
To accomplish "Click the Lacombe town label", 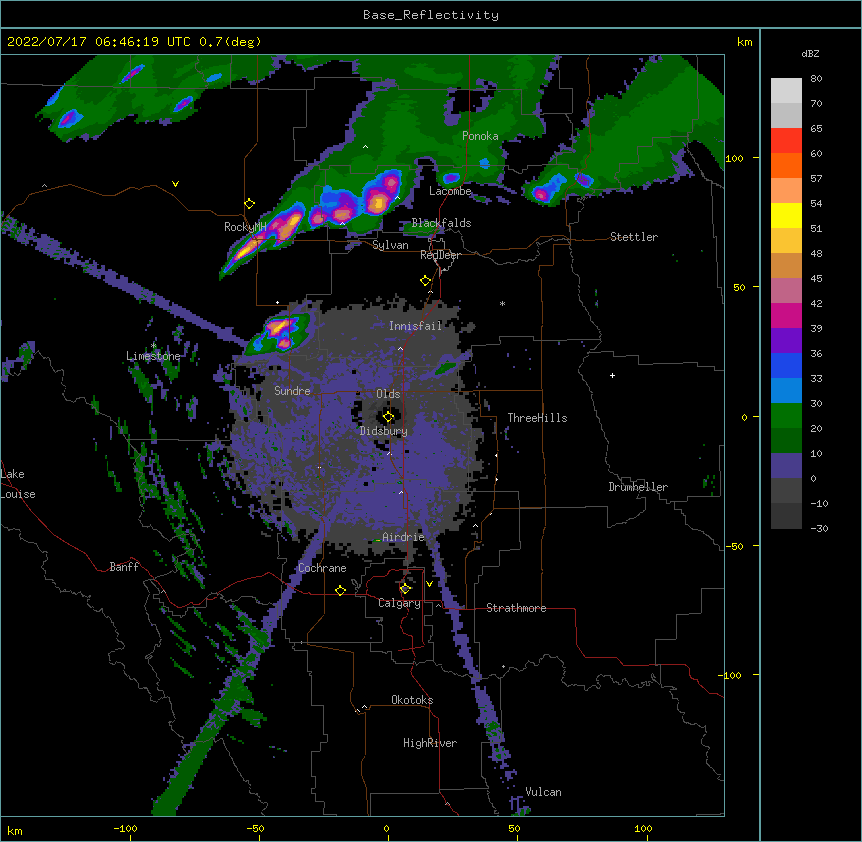I will coord(450,191).
